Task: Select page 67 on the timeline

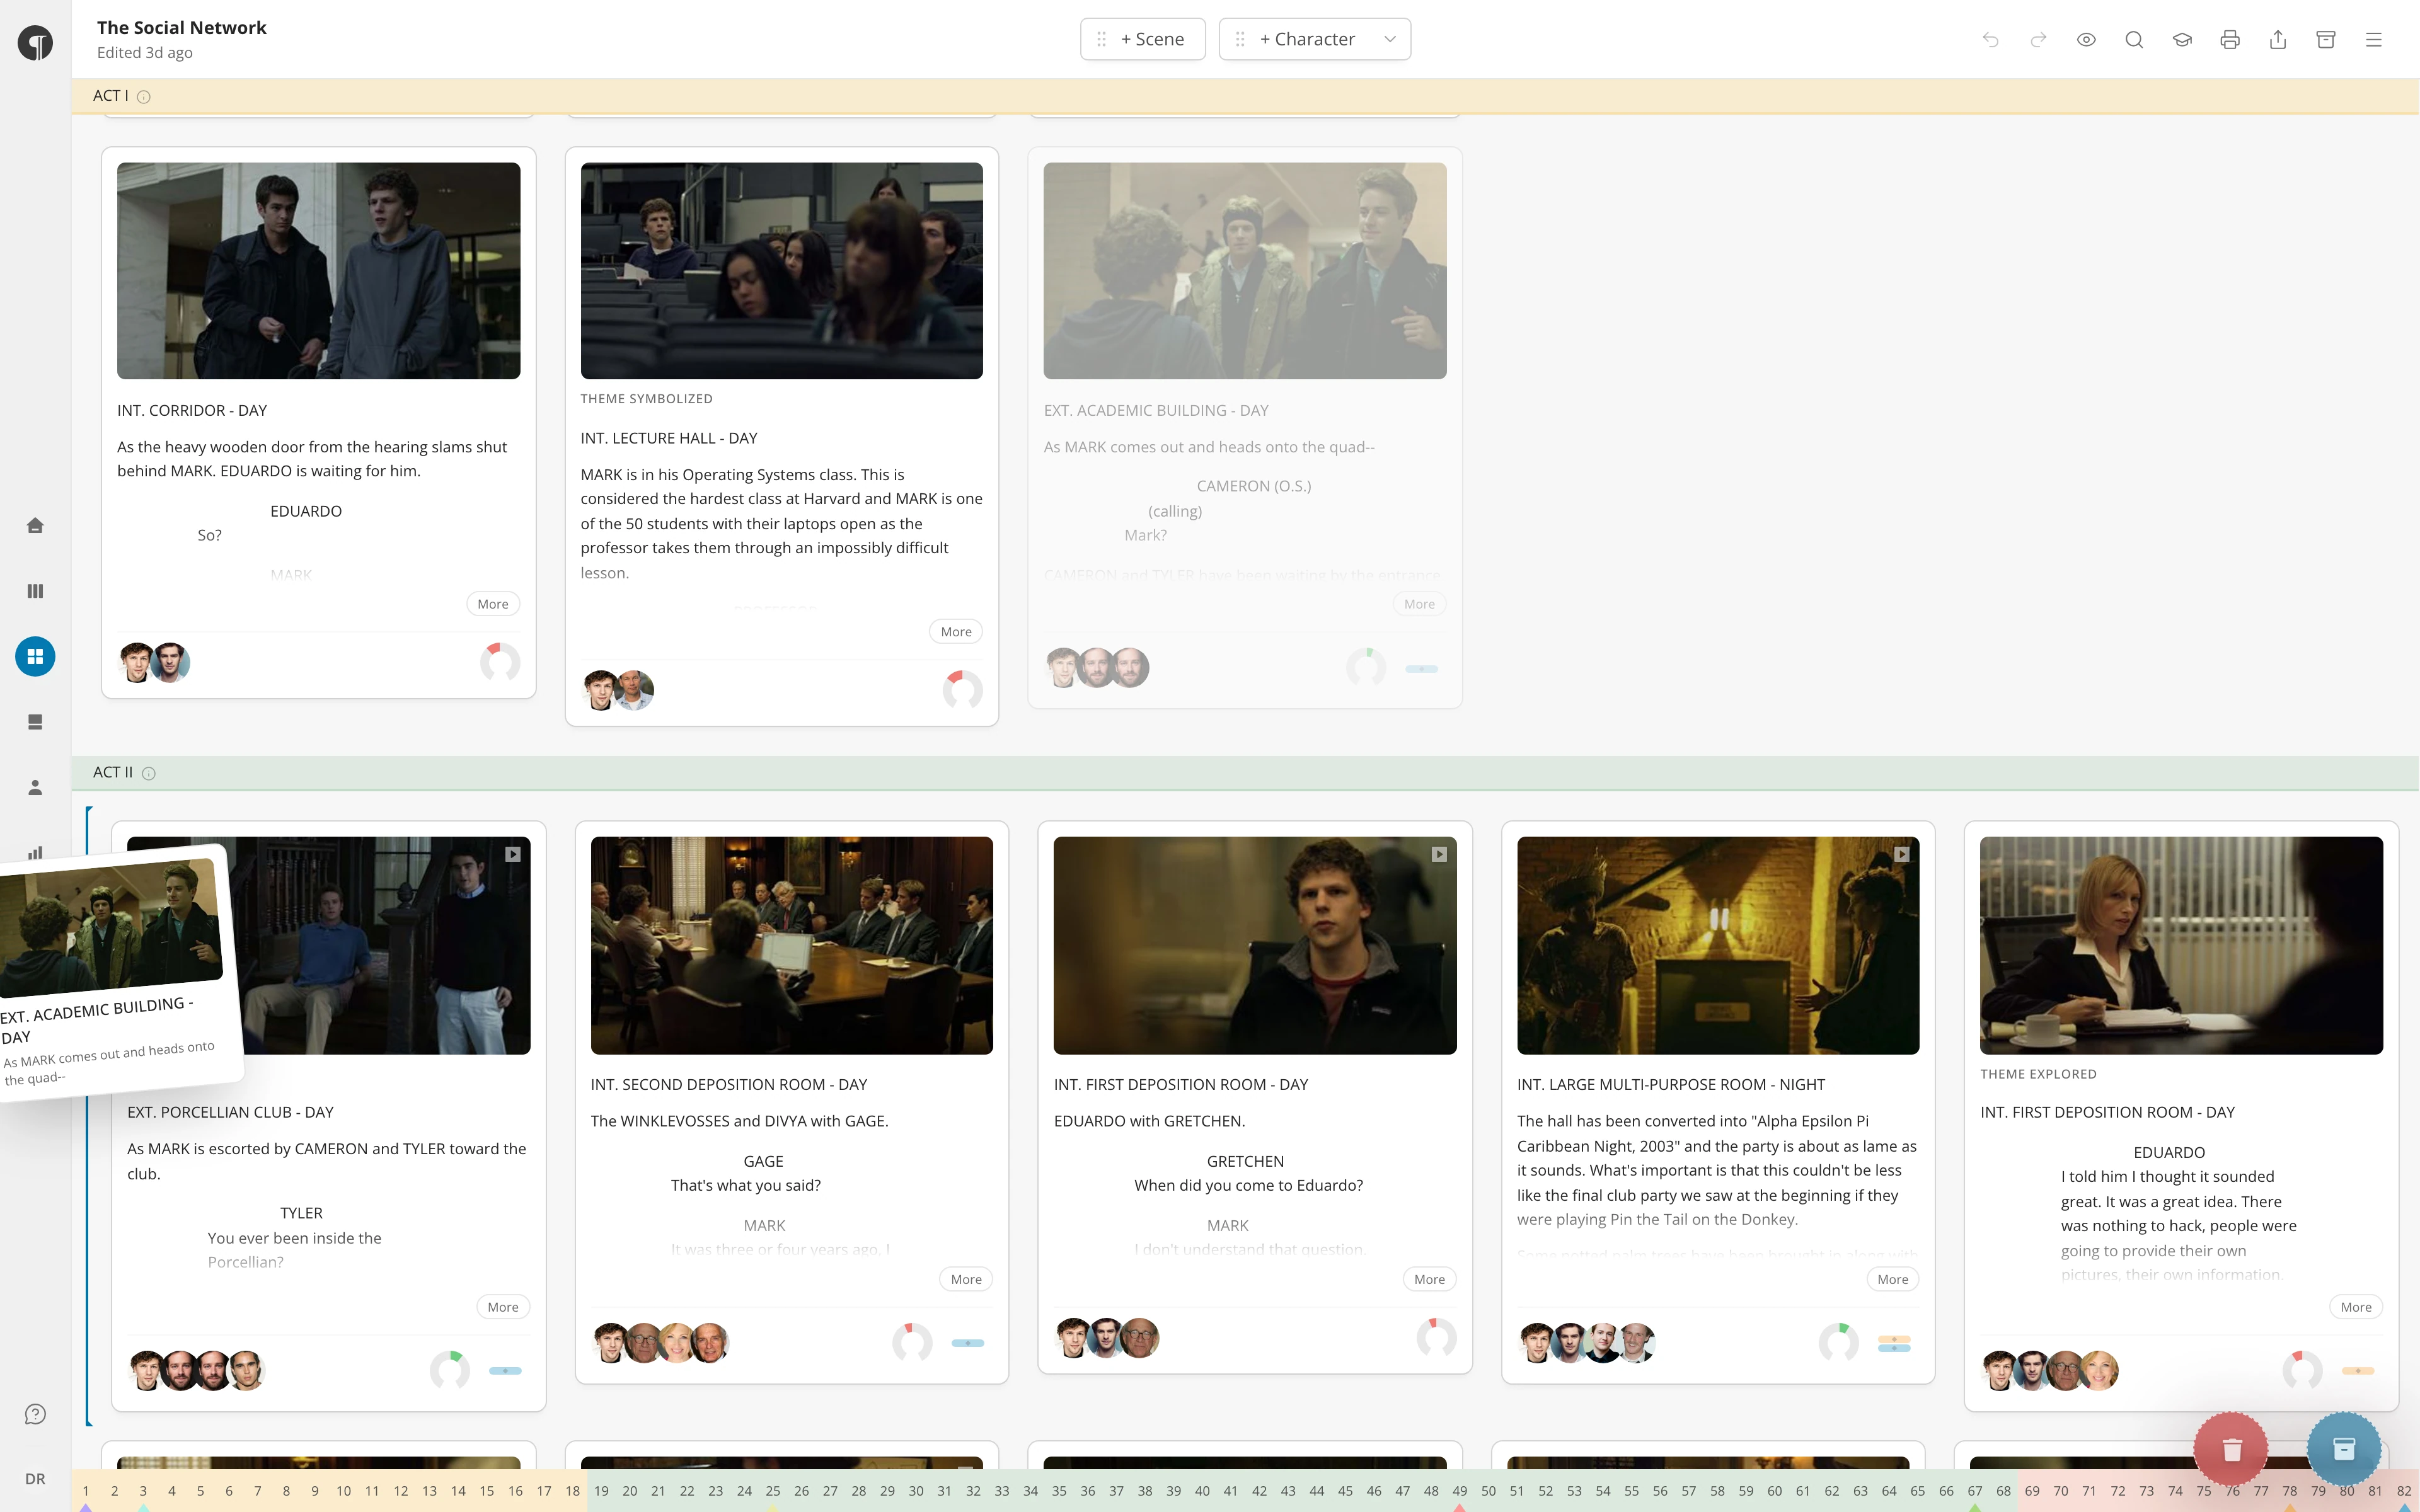Action: [x=1975, y=1491]
